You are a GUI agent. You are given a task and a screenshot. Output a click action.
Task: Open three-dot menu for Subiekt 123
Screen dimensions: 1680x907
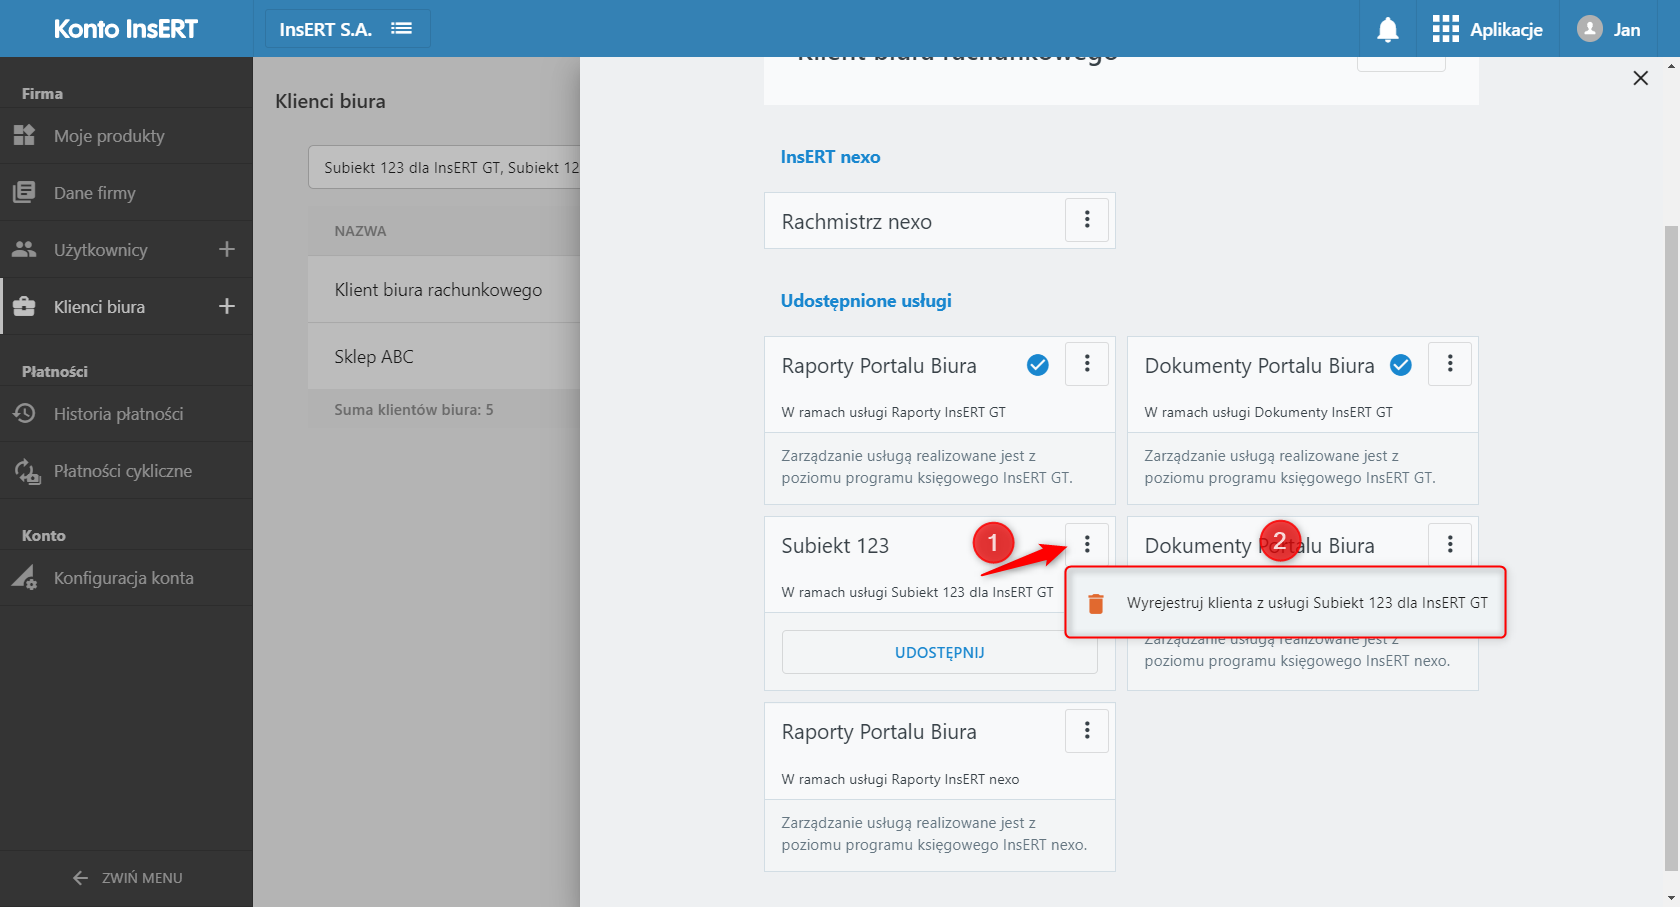[1087, 544]
